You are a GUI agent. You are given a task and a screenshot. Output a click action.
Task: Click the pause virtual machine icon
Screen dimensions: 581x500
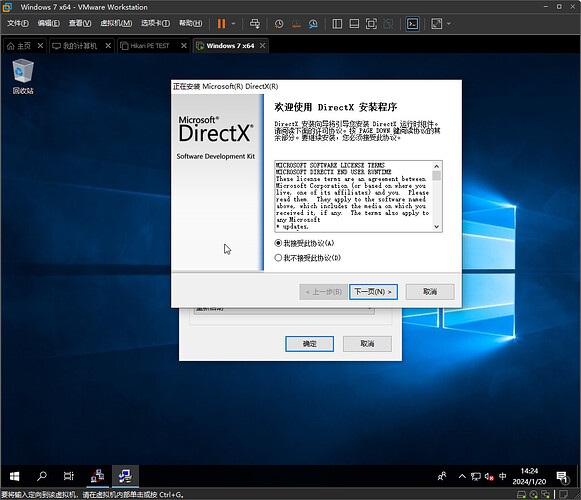point(221,24)
